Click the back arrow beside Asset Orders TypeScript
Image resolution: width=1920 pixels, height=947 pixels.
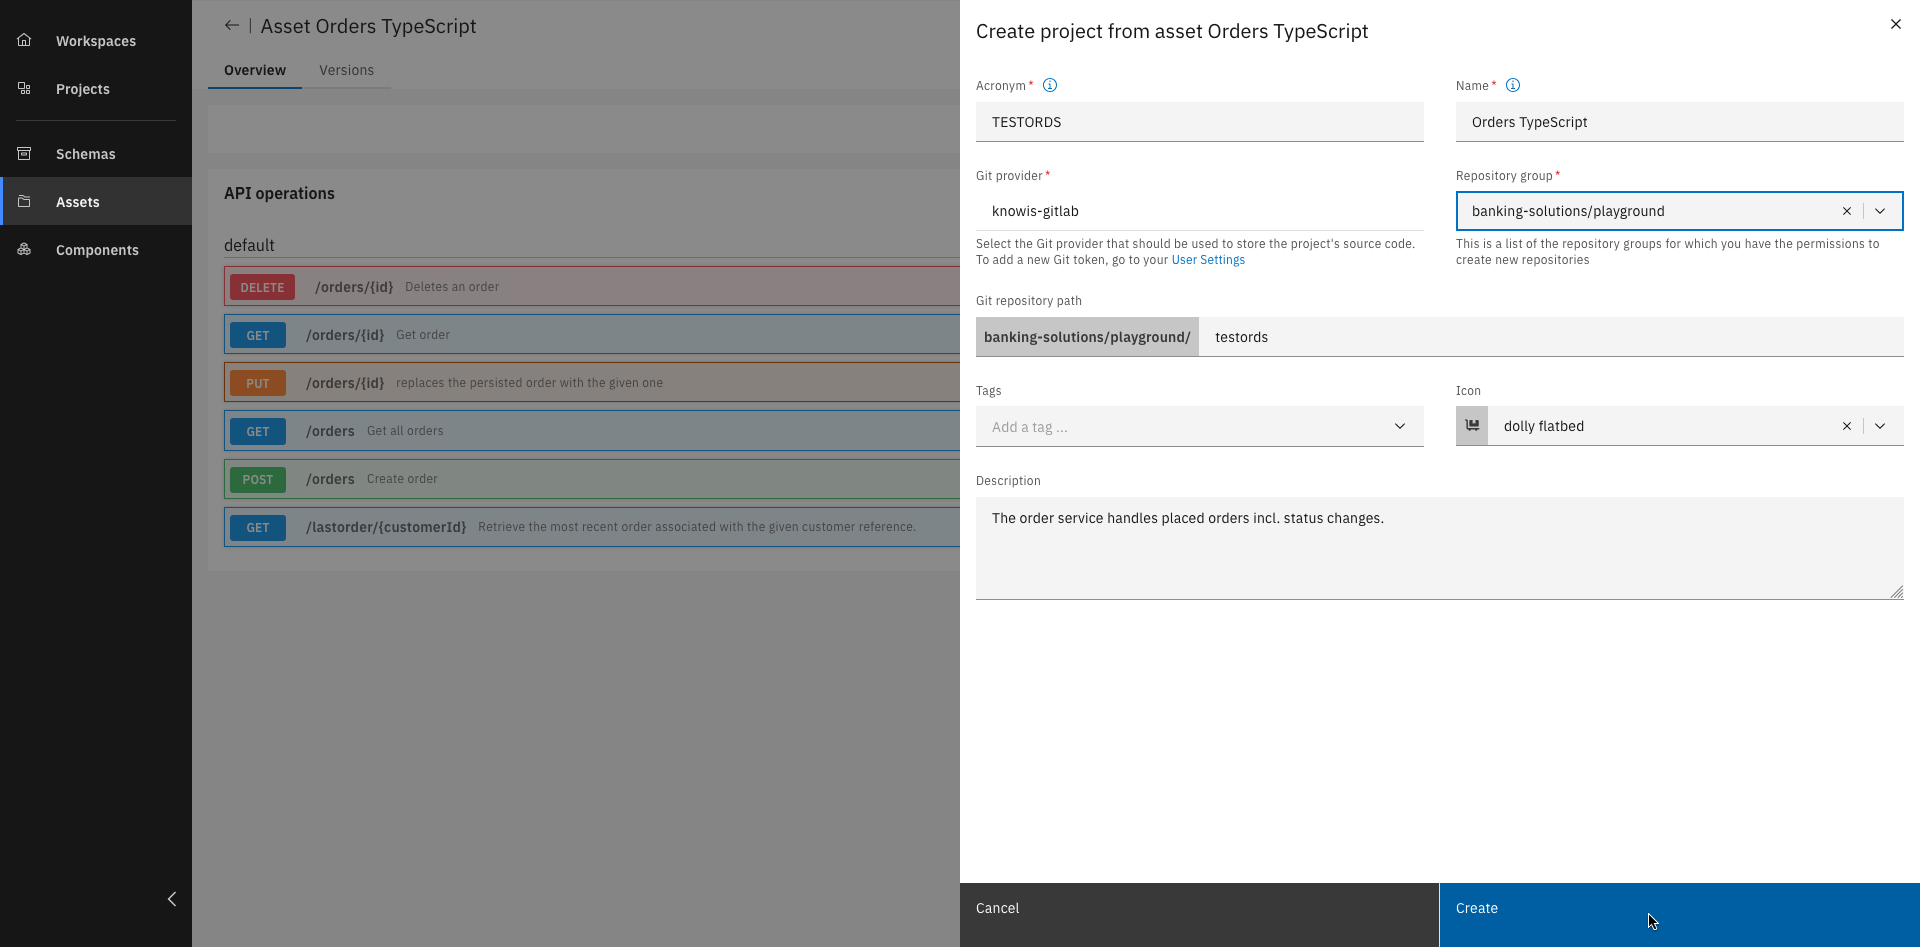tap(231, 25)
